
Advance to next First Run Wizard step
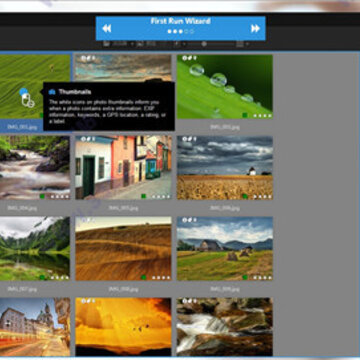click(x=255, y=29)
